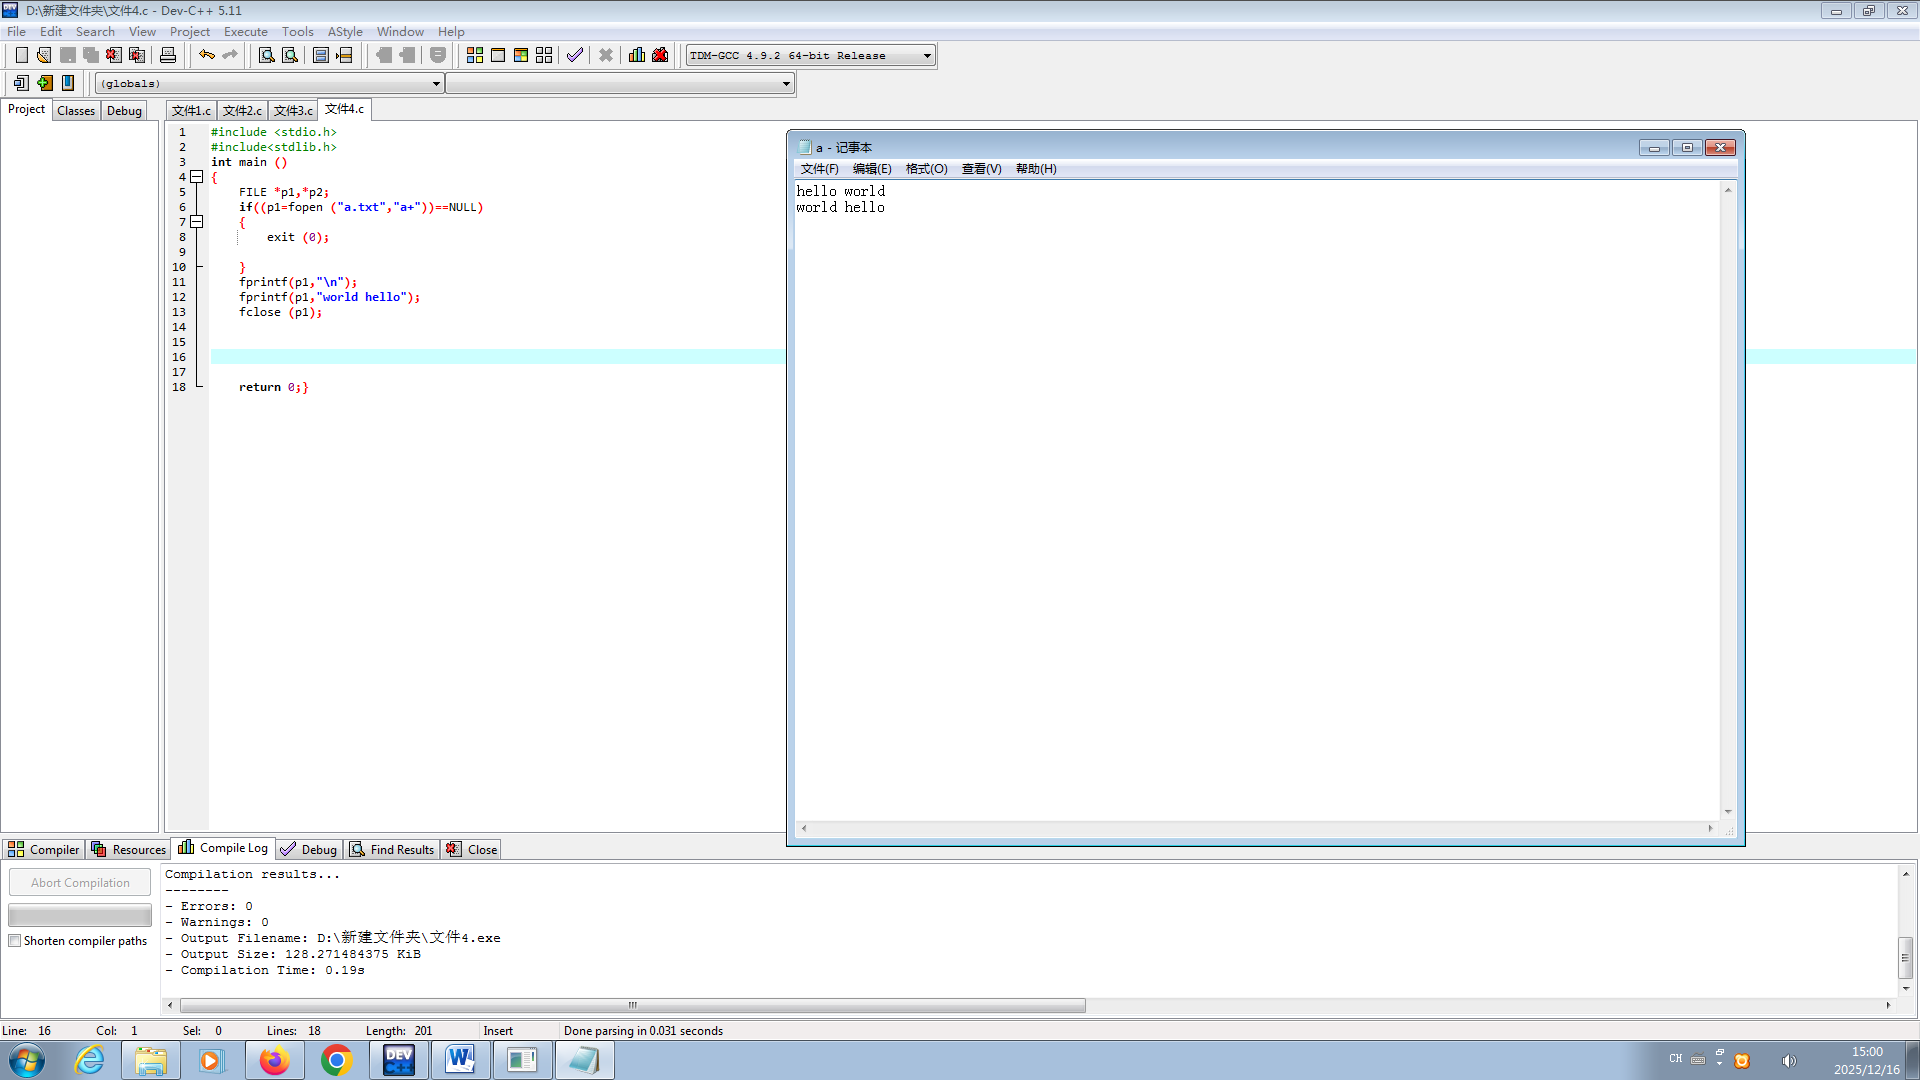Click the Syntax Check checkmark icon
Image resolution: width=1920 pixels, height=1080 pixels.
coord(574,55)
